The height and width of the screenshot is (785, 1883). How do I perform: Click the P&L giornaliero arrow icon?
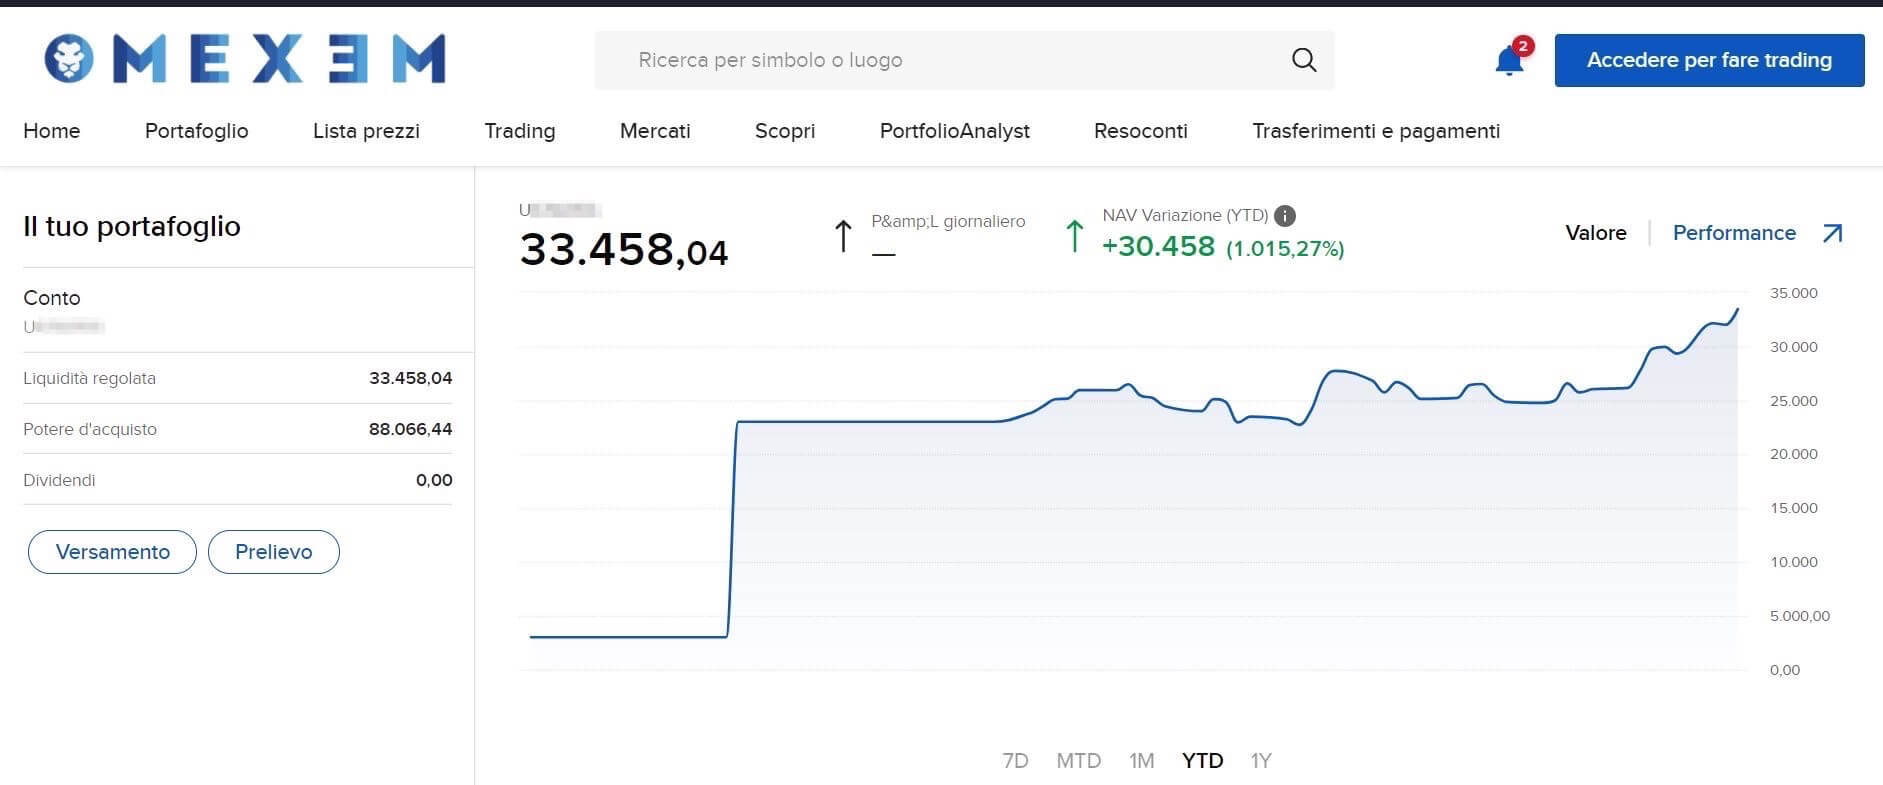point(843,236)
